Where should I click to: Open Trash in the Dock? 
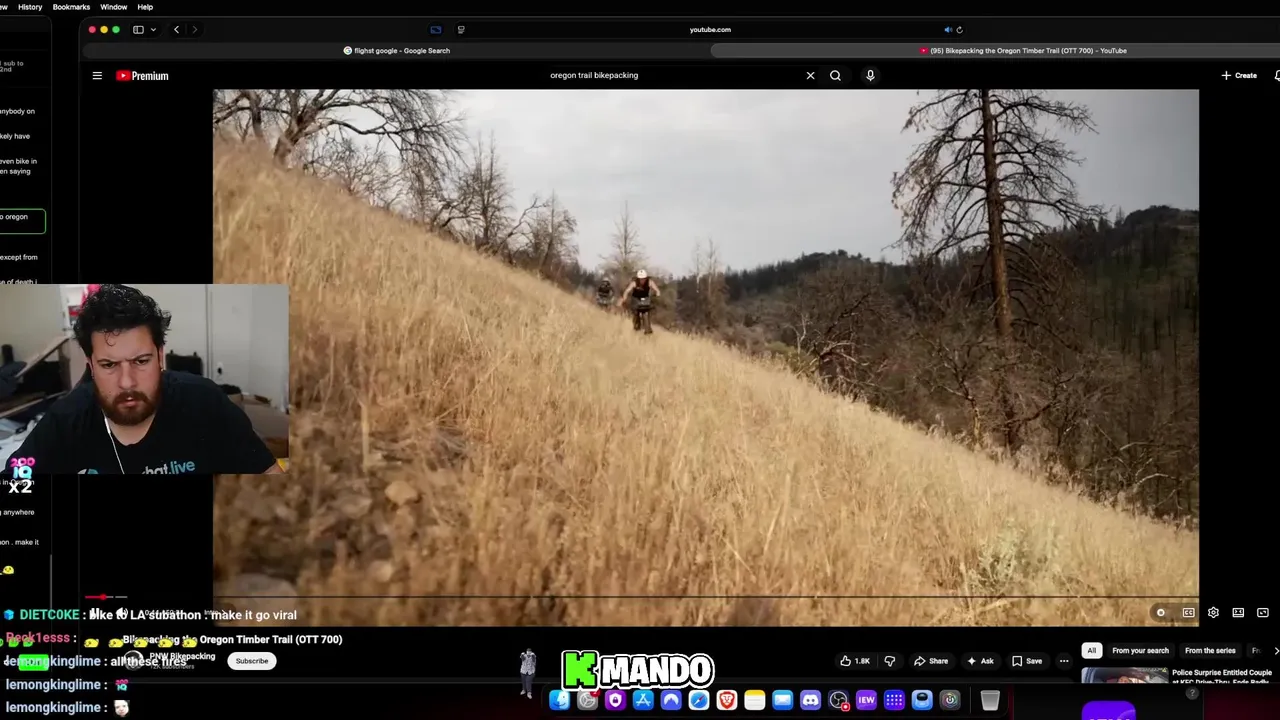(x=989, y=701)
